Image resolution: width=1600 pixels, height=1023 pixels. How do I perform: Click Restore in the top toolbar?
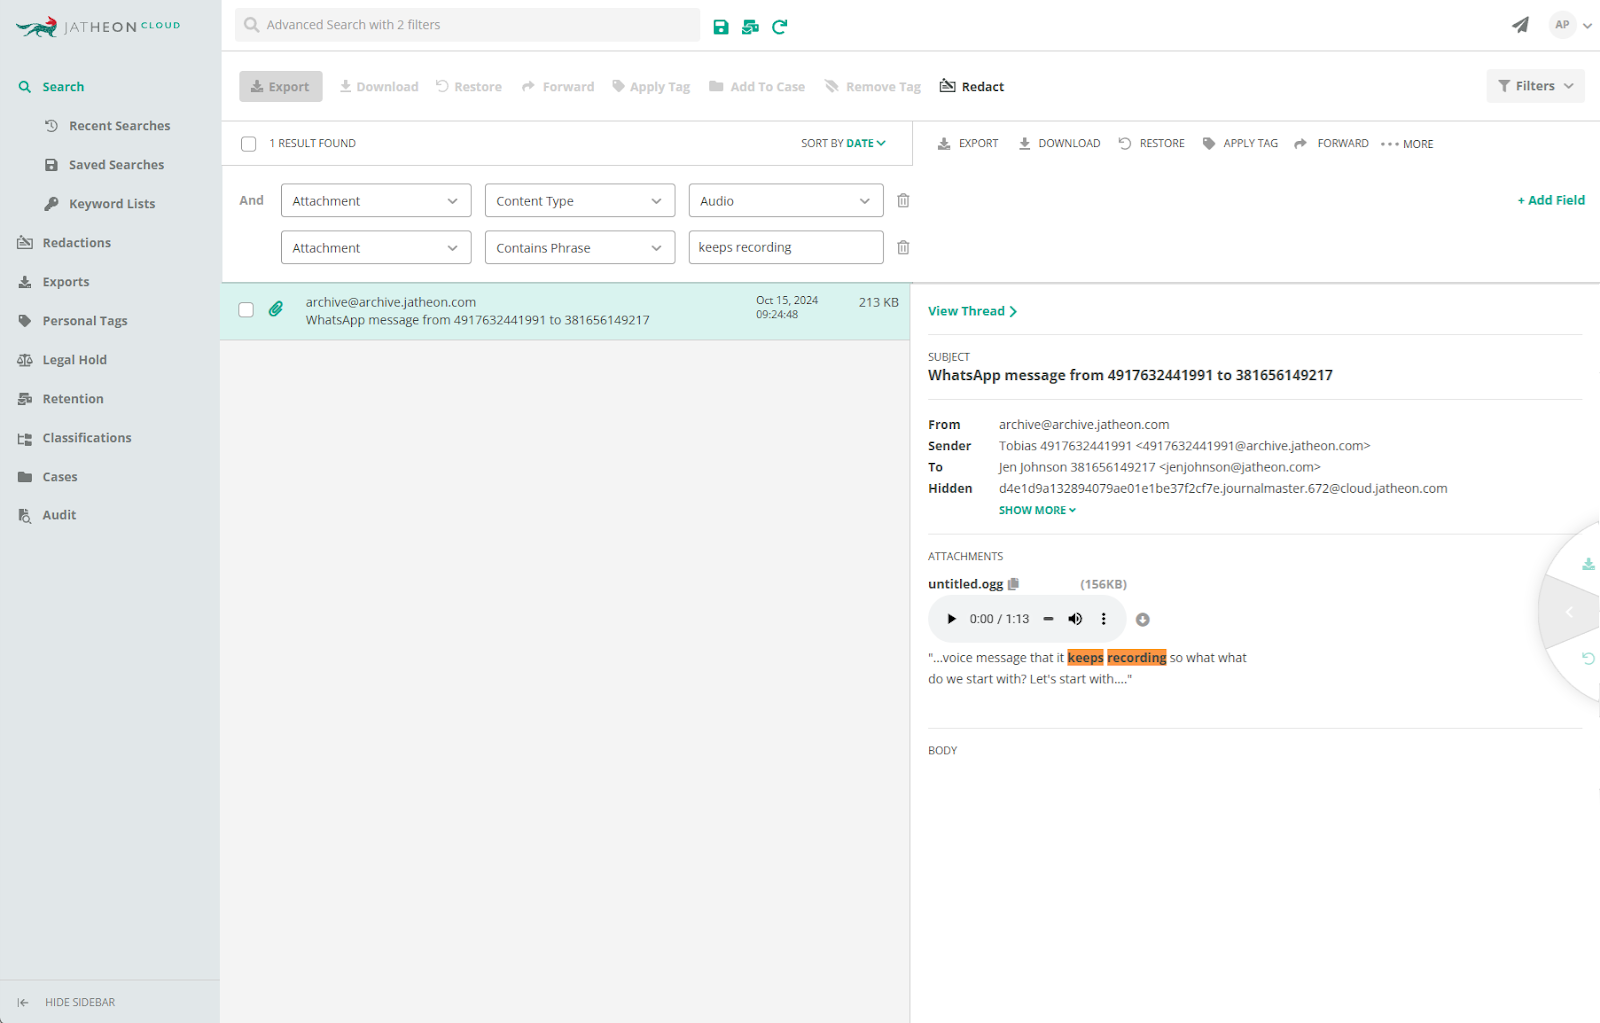point(469,87)
